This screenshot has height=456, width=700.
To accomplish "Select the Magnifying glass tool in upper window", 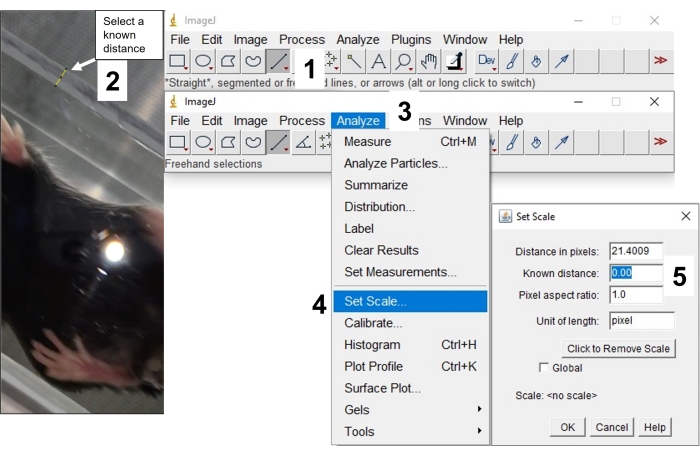I will point(404,61).
